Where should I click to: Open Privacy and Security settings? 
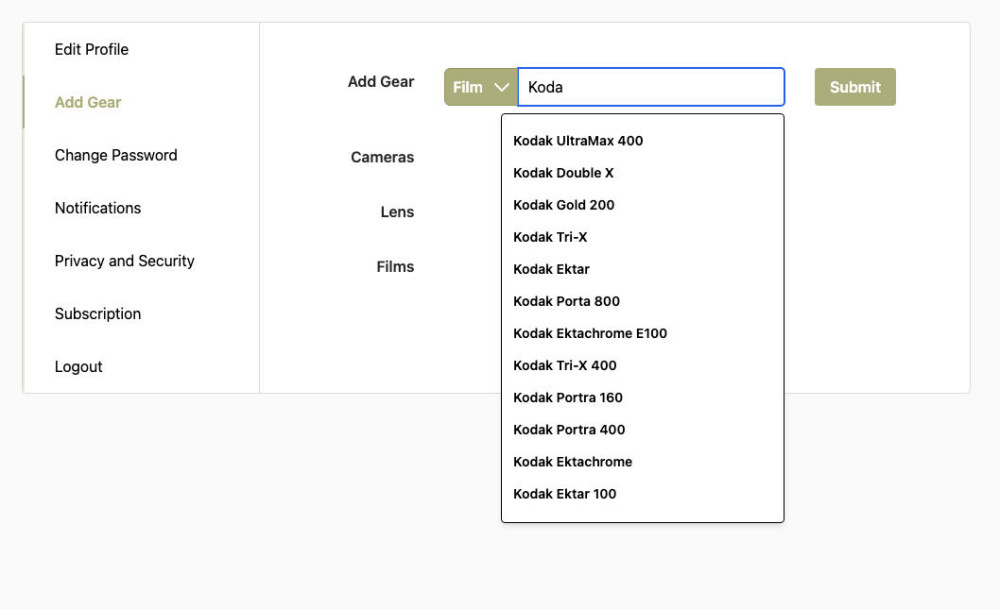click(x=124, y=261)
